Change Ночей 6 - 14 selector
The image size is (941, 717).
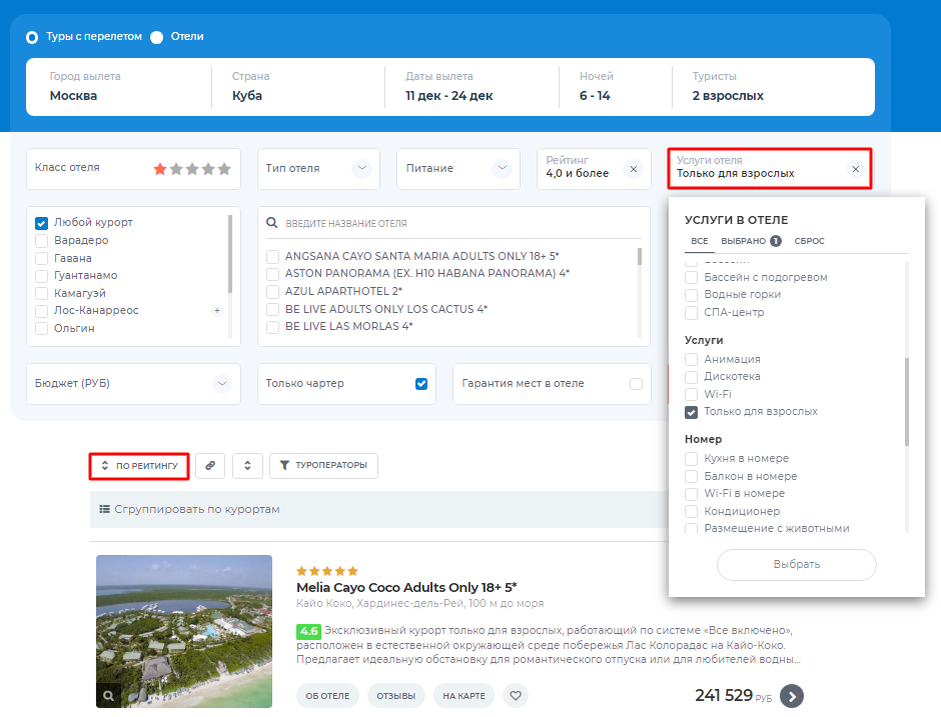click(x=615, y=87)
